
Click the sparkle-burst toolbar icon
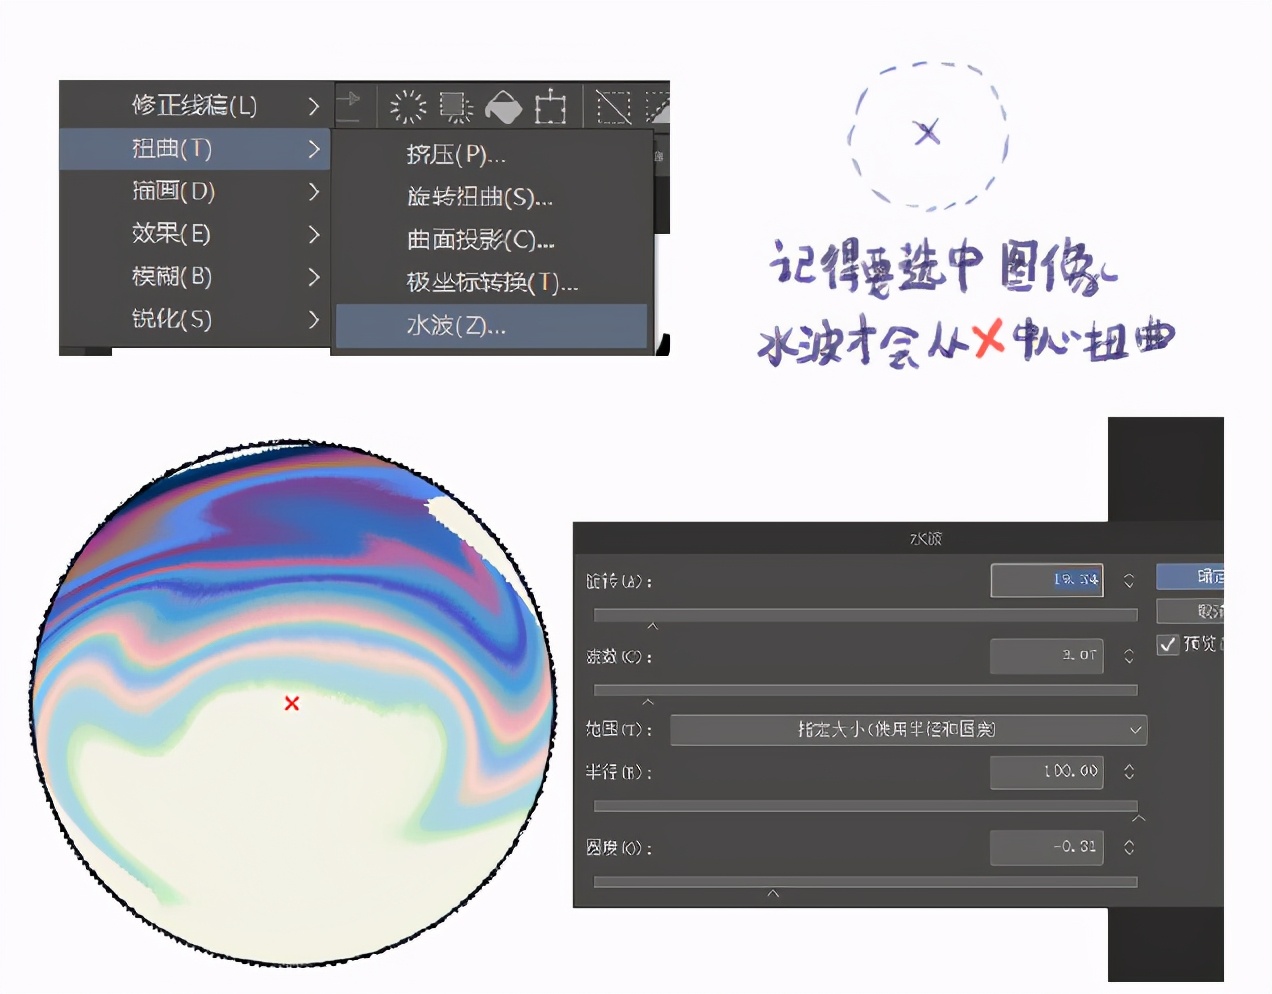tap(407, 106)
